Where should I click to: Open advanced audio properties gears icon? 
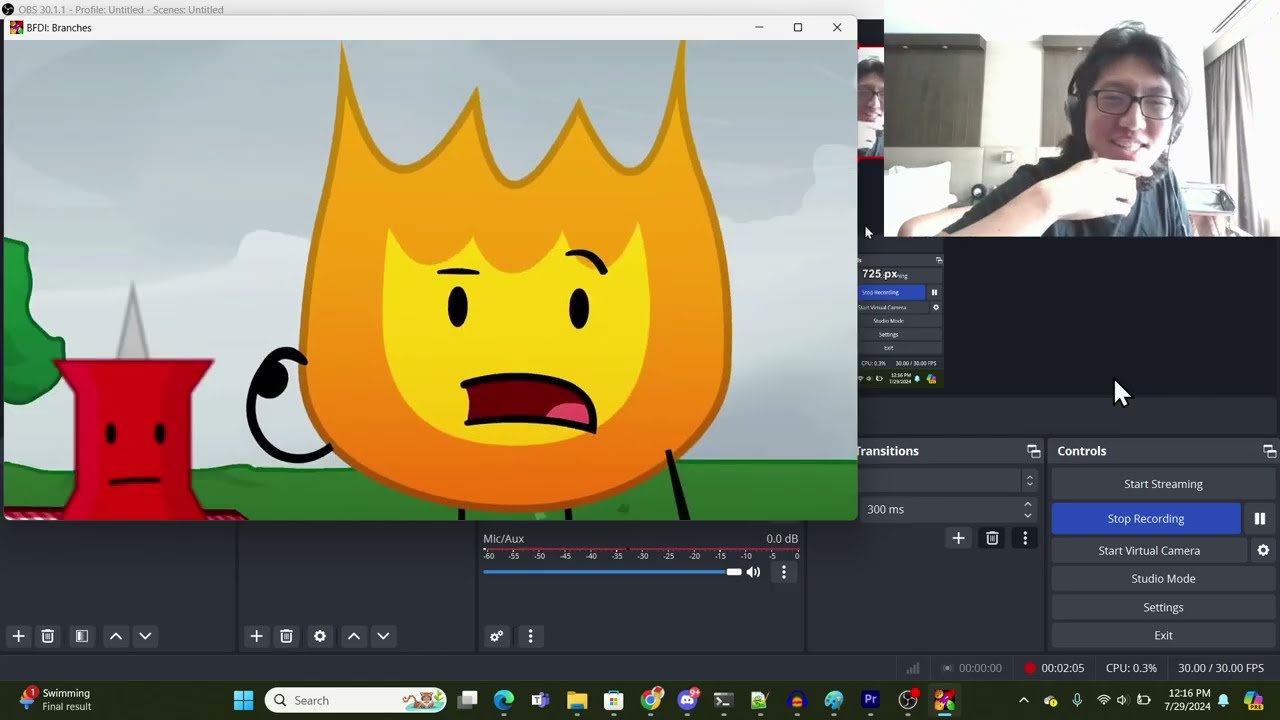pyautogui.click(x=496, y=636)
